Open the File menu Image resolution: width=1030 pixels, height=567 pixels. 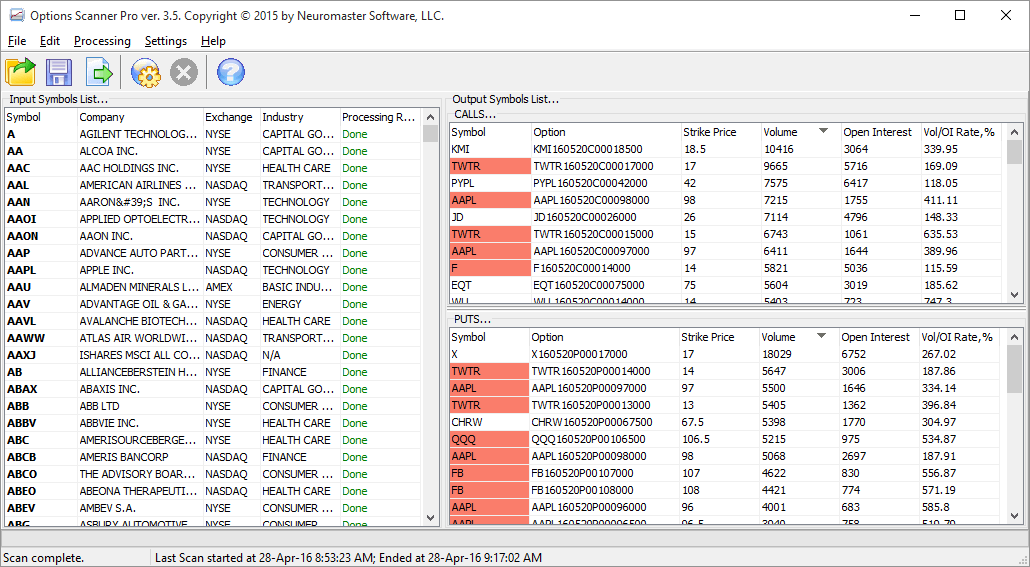(x=17, y=41)
